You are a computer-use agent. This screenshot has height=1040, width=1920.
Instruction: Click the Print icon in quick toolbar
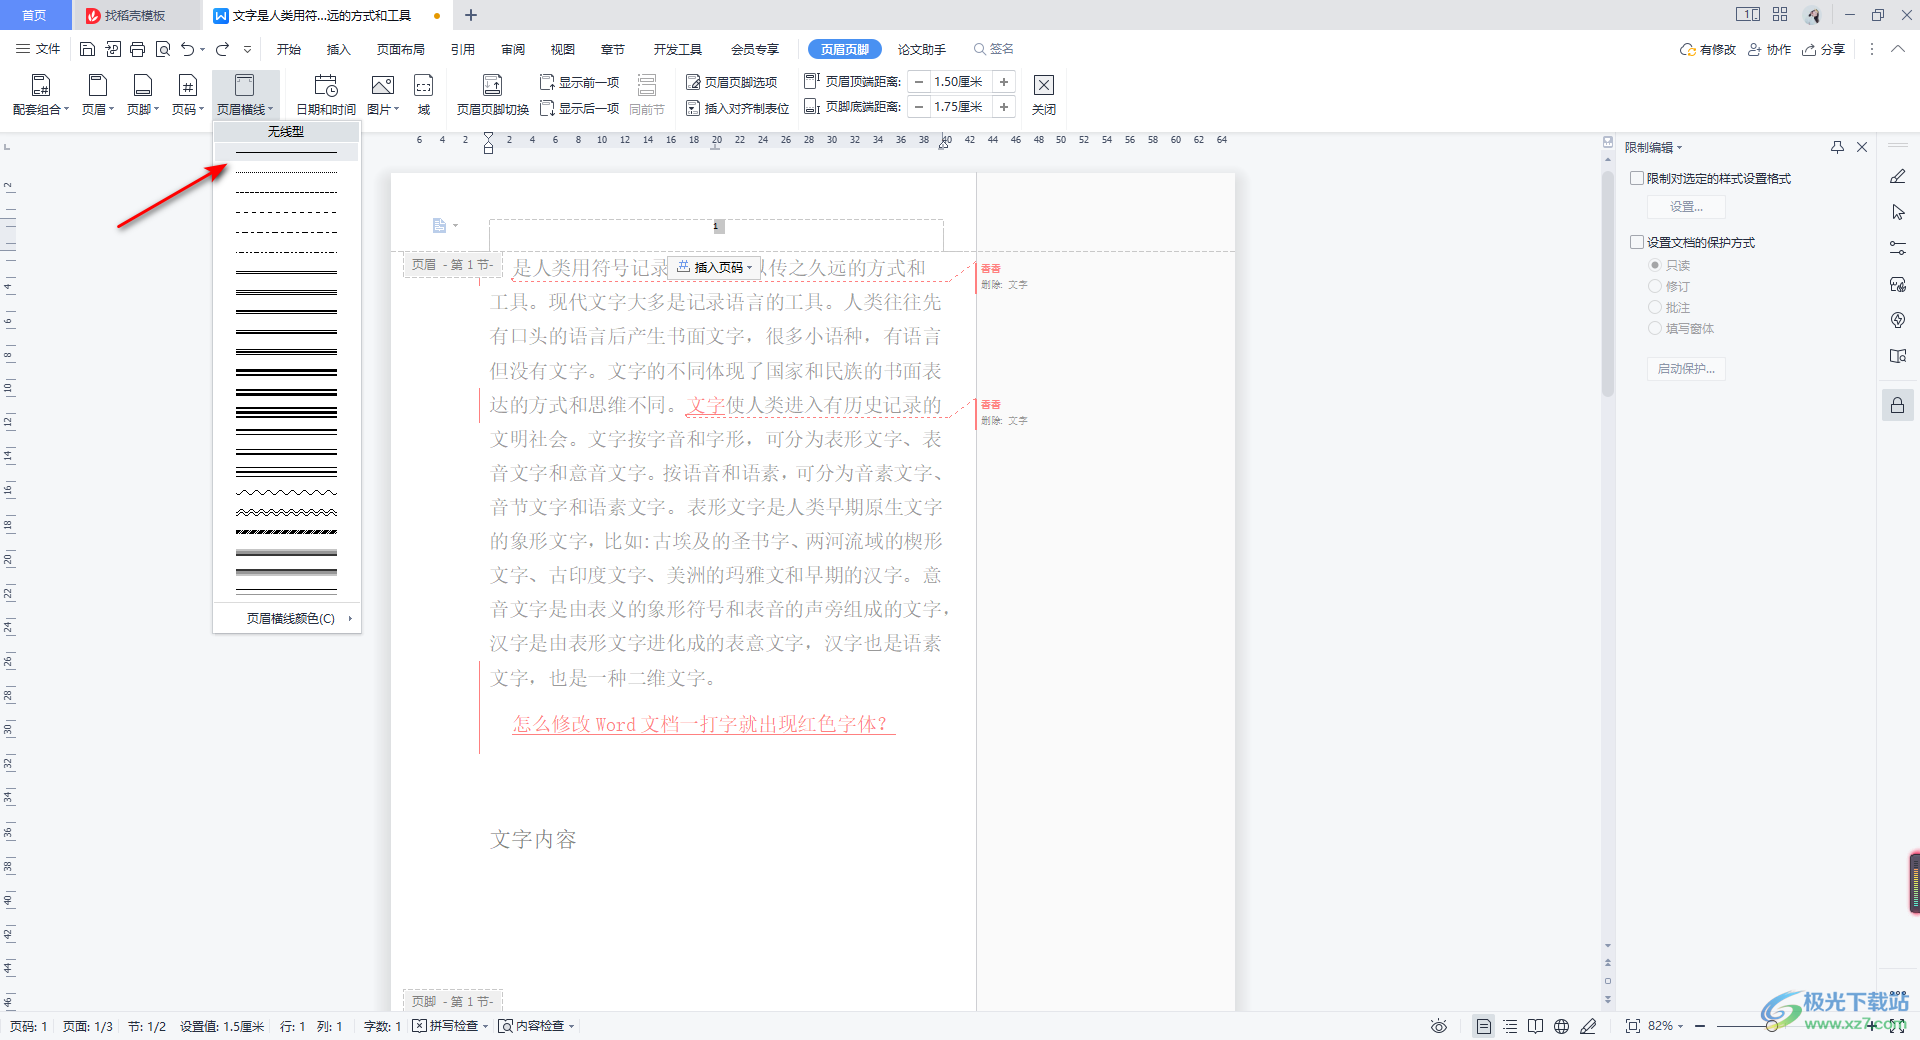138,49
